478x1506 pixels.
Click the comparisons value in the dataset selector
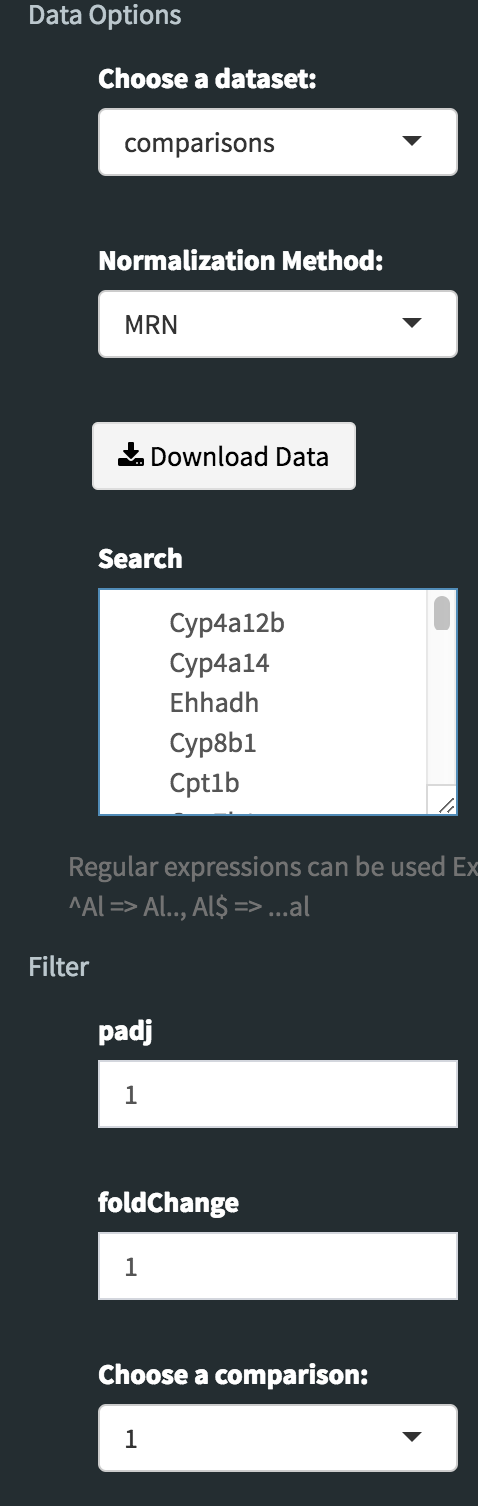(x=199, y=143)
